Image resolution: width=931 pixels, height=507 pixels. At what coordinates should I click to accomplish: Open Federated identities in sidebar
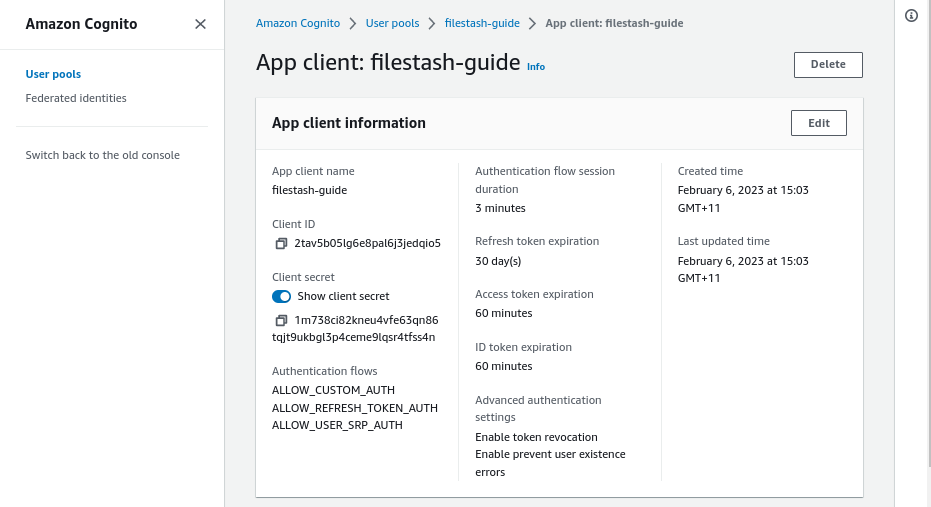(x=76, y=98)
